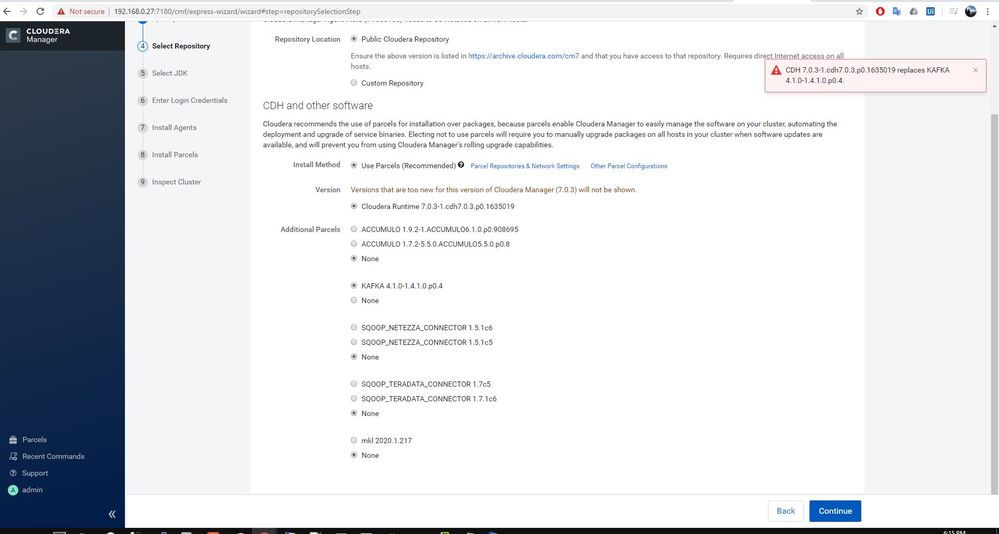Select Use Parcels (Recommended) install method

pyautogui.click(x=354, y=166)
